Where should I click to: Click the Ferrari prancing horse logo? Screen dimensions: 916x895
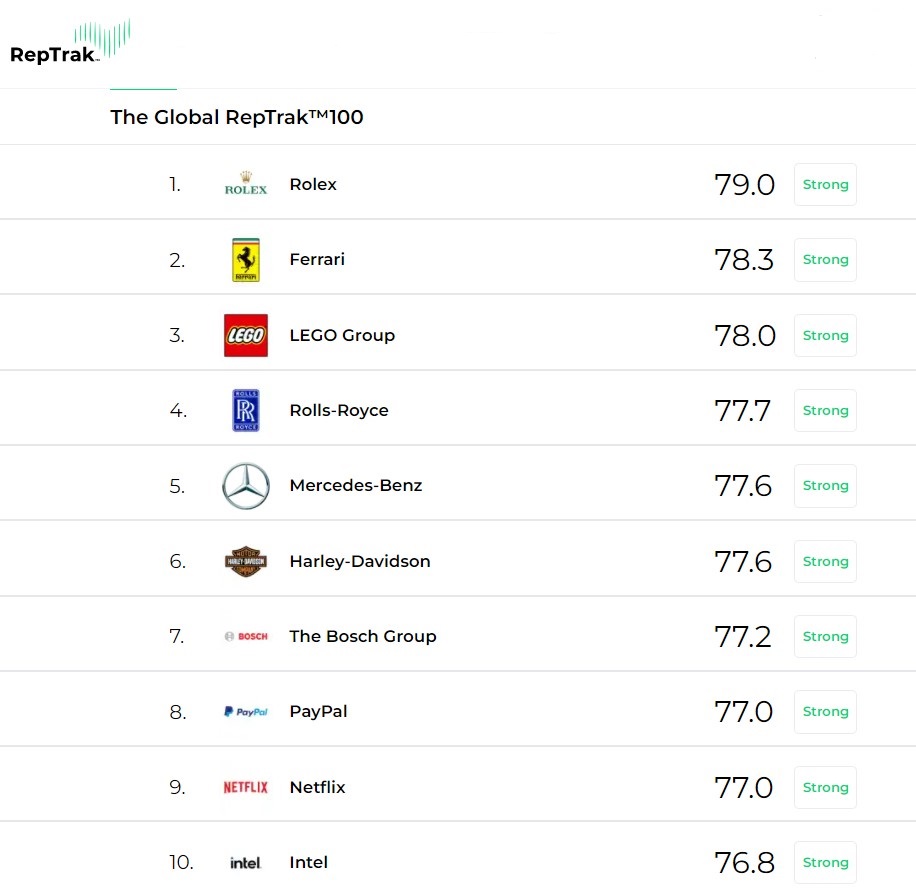246,260
